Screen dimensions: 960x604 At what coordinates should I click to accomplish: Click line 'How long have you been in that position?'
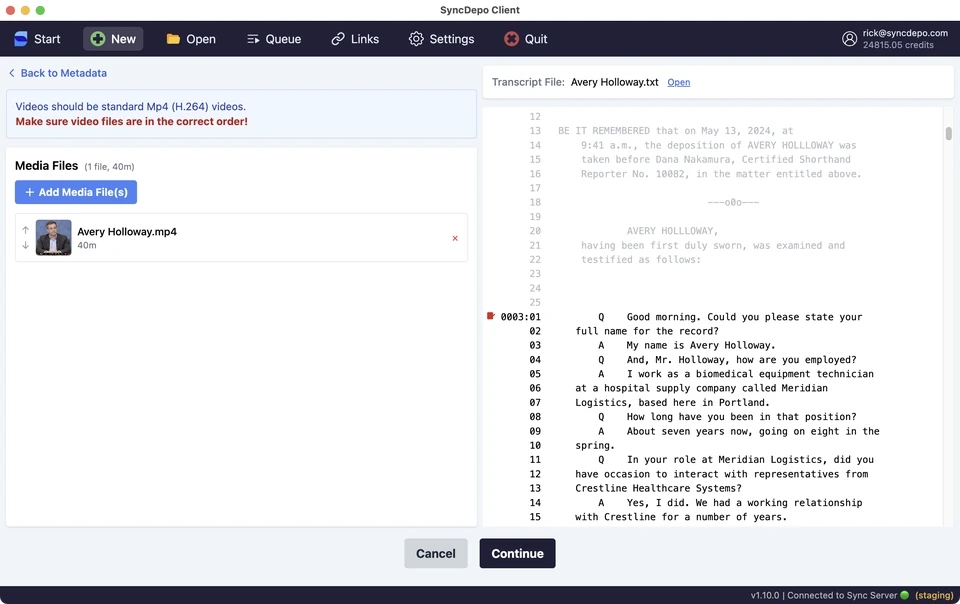(741, 417)
